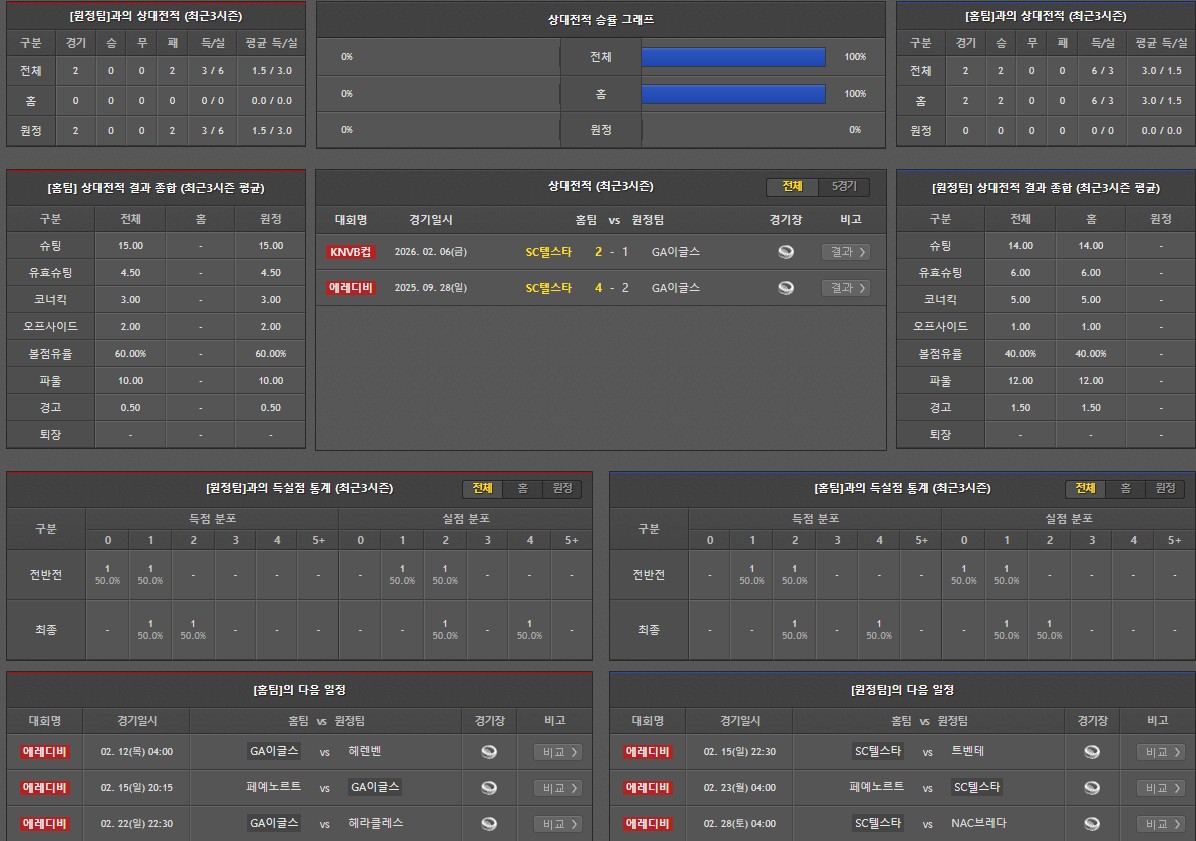Viewport: 1196px width, 841px height.
Task: Click stadium icon for SC텔스타 vs 트벤테
Action: coord(1092,752)
